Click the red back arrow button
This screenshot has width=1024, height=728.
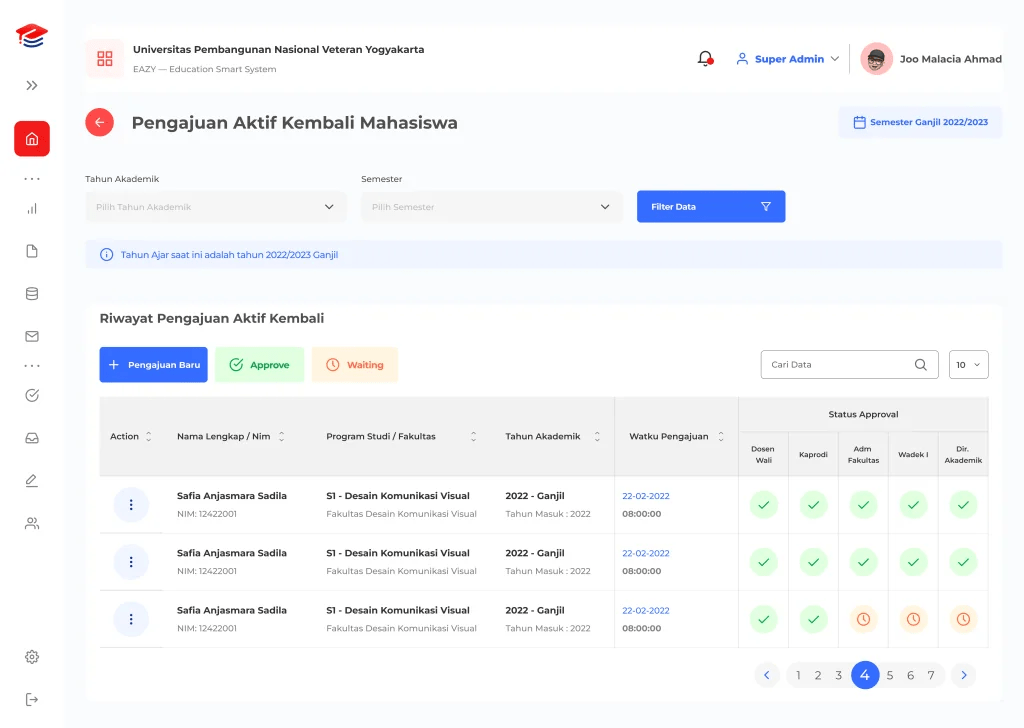pos(99,122)
